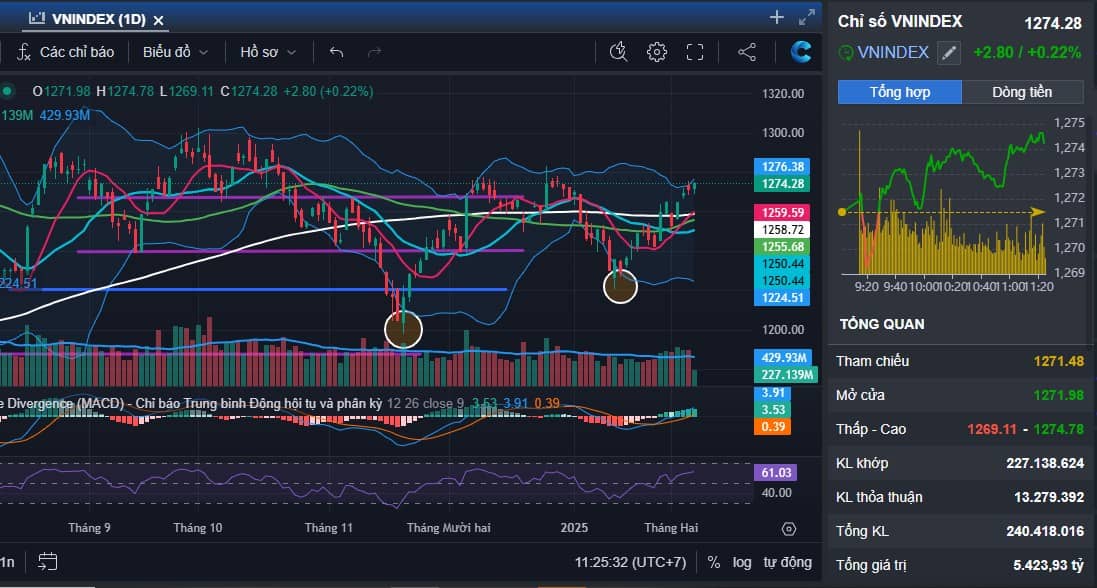This screenshot has height=588, width=1097.
Task: Click the 2025 date axis label
Action: [x=574, y=528]
